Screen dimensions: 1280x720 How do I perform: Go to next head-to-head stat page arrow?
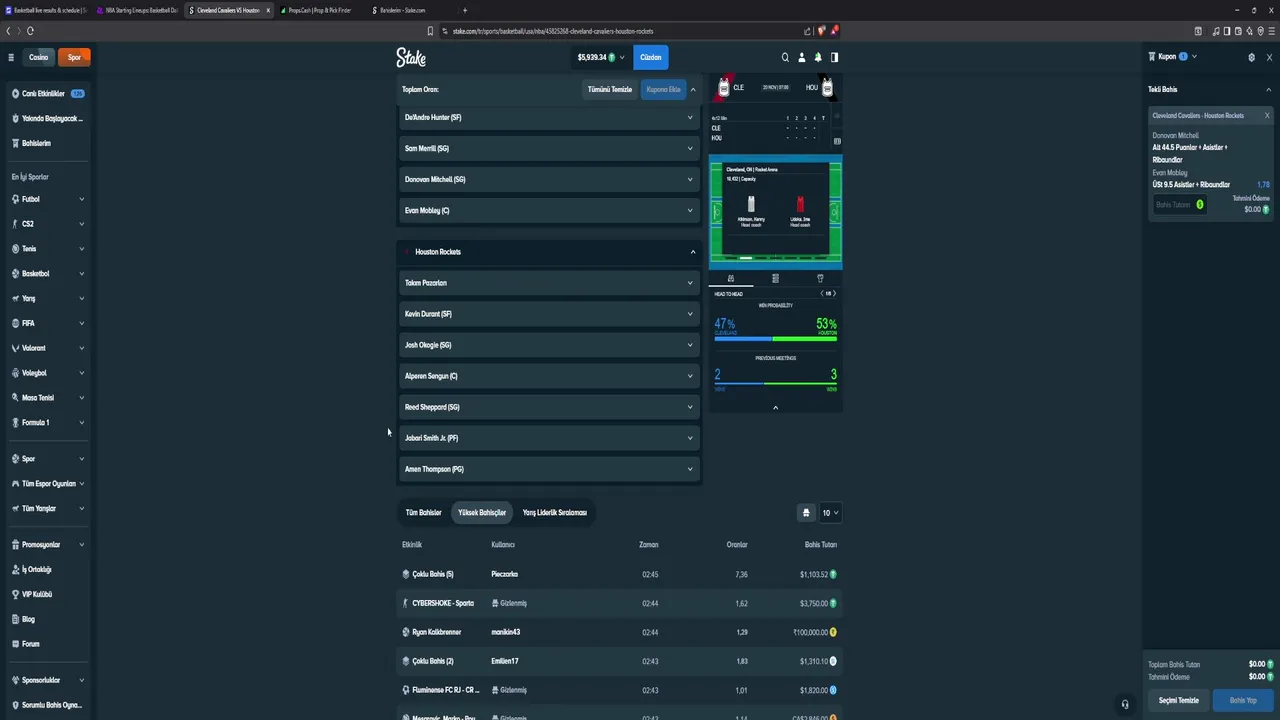[834, 293]
